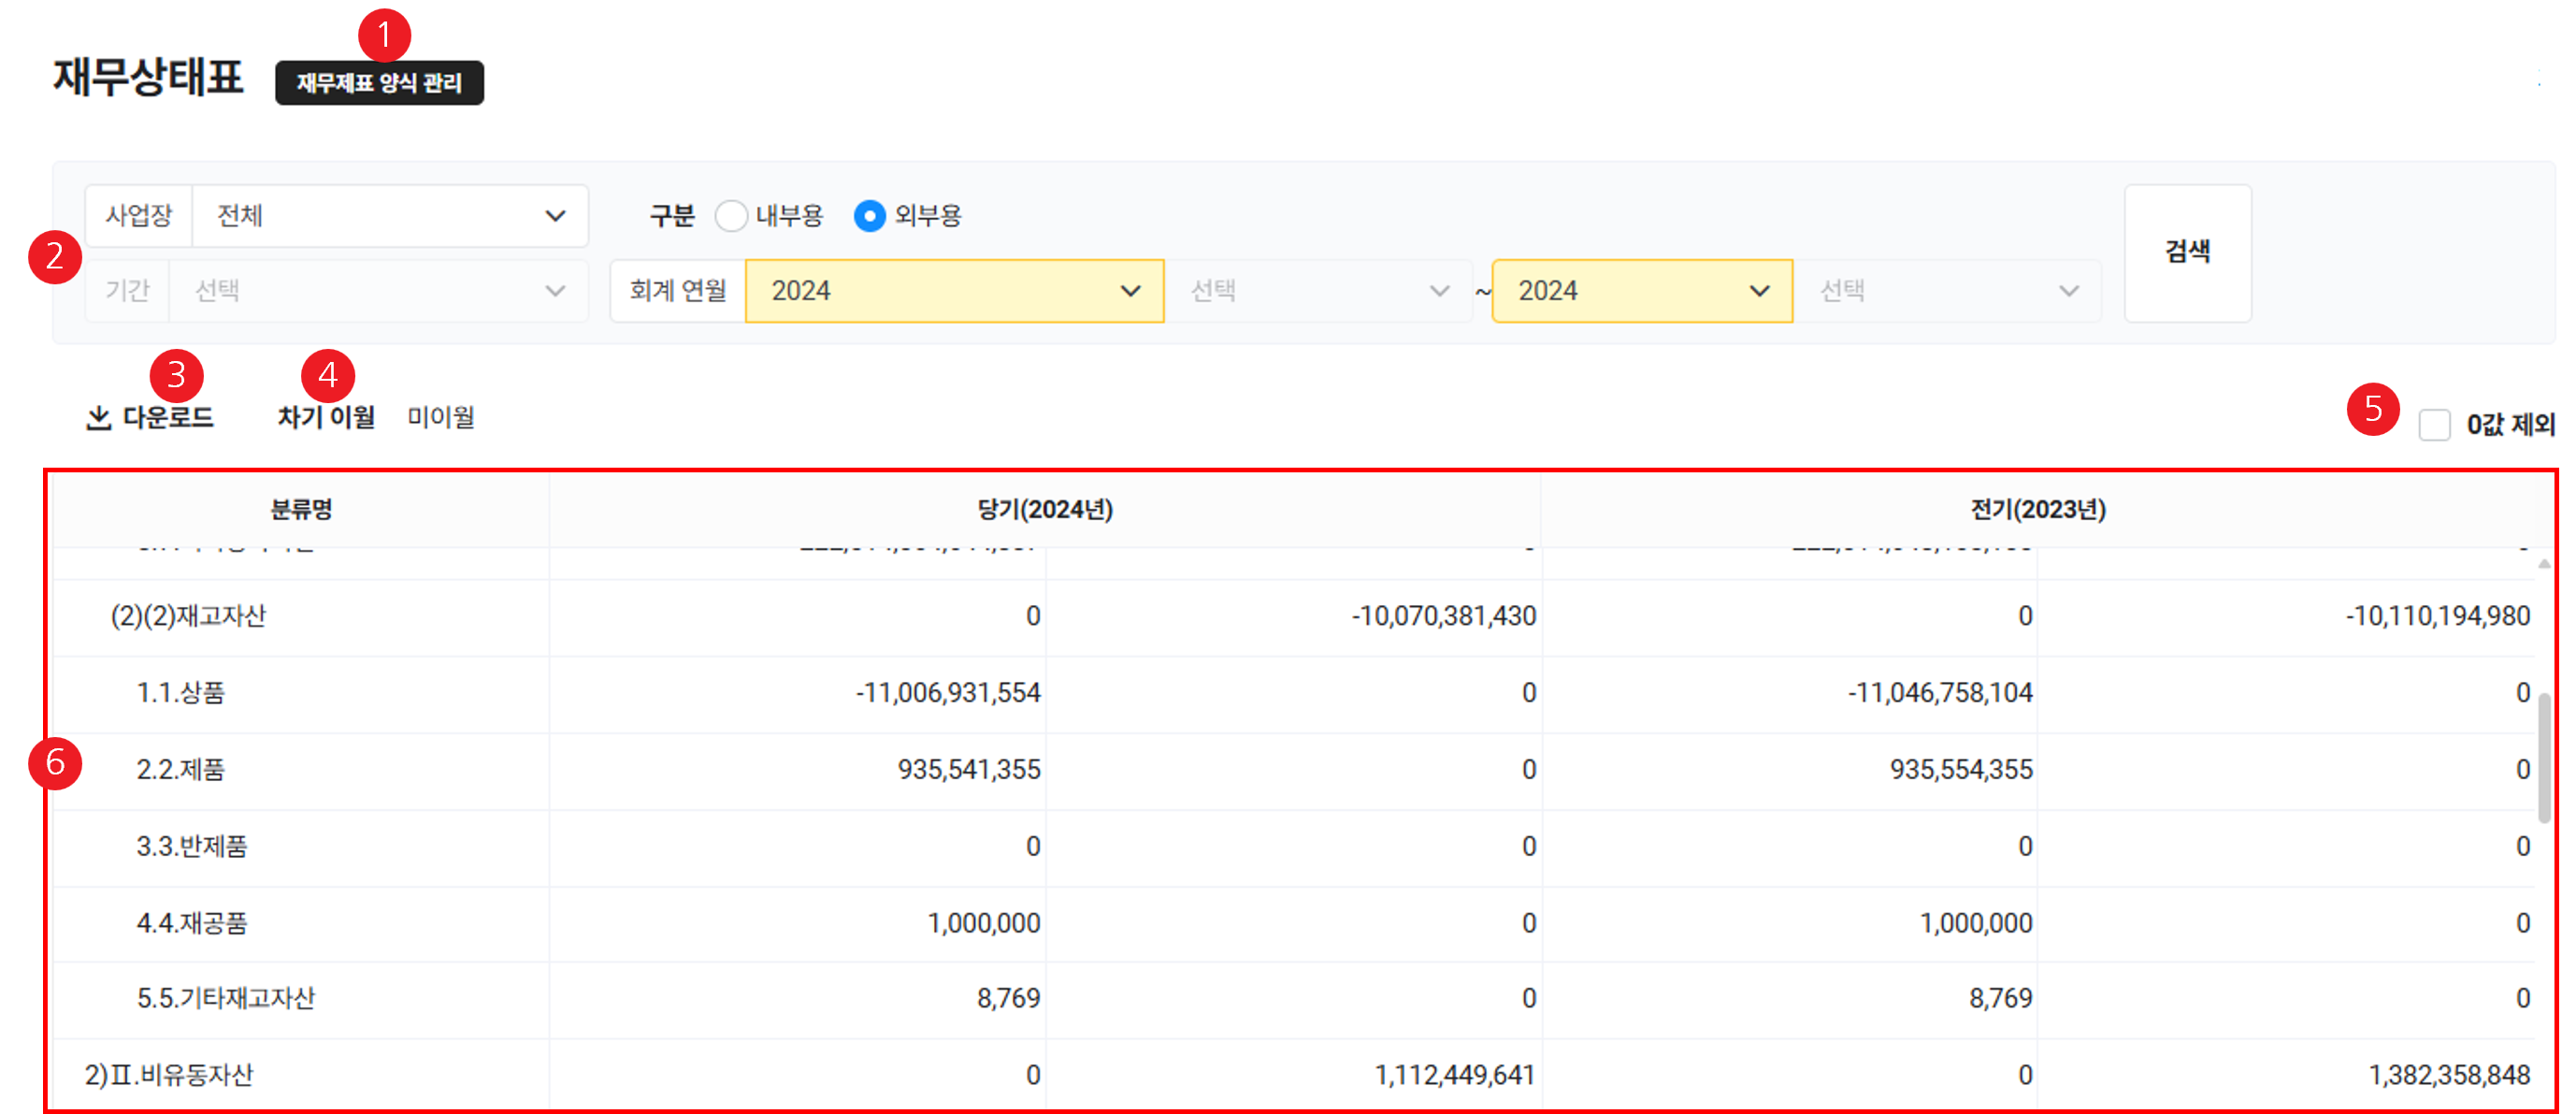This screenshot has height=1114, width=2576.
Task: Click the 분류명 column header
Action: (x=301, y=510)
